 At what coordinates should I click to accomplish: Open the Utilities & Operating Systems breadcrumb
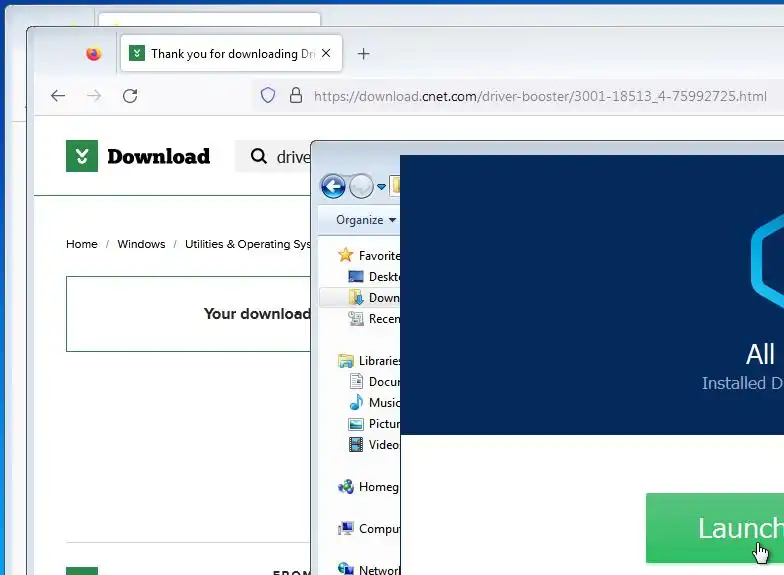point(248,244)
